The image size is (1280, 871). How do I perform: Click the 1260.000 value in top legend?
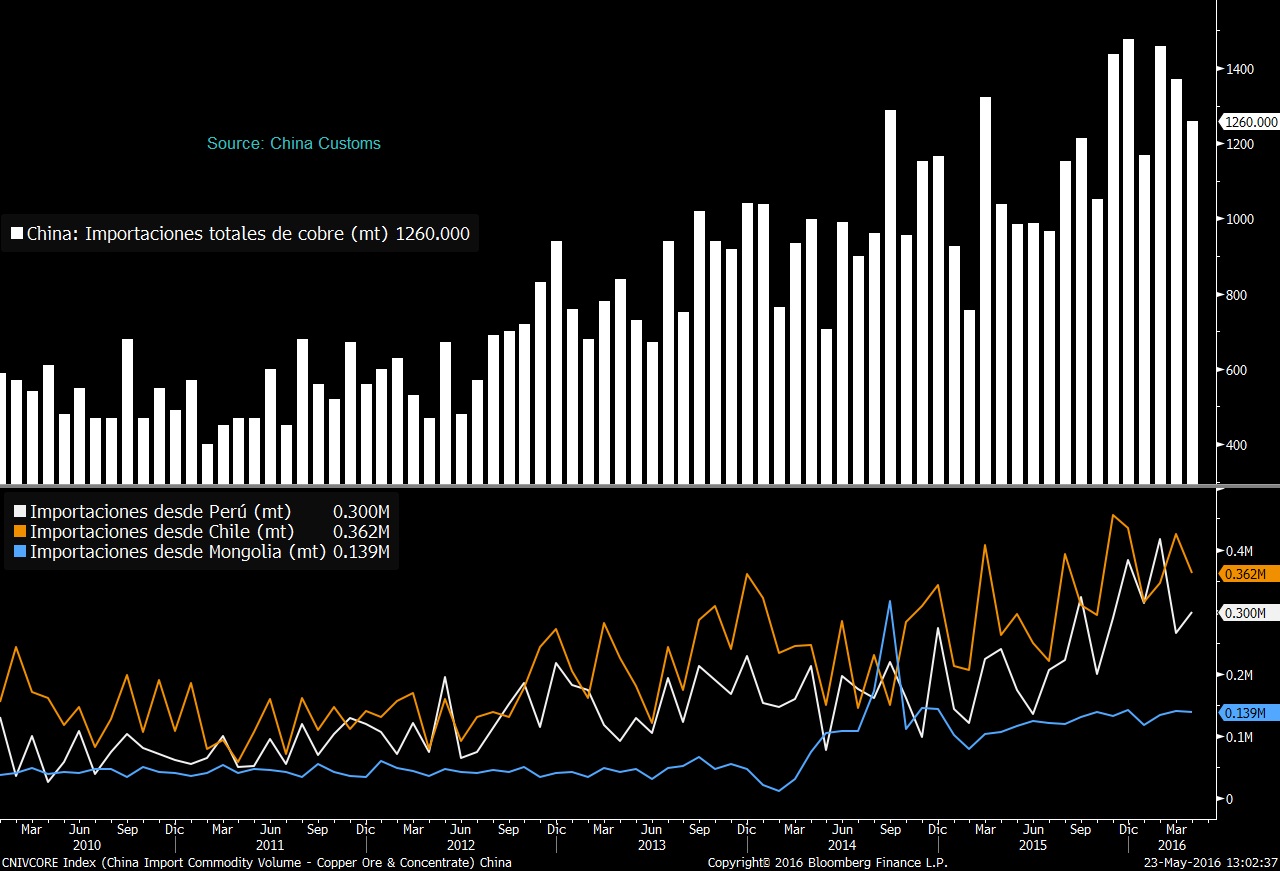pyautogui.click(x=433, y=234)
